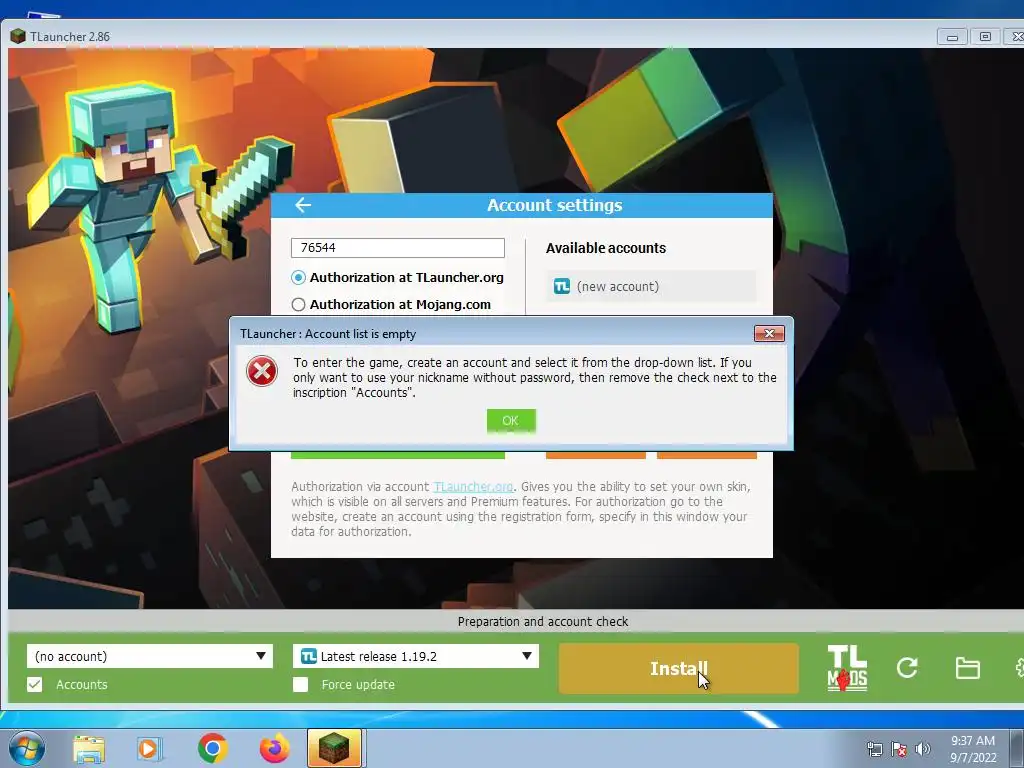Click the refresh icon in bottom bar
The image size is (1024, 768).
tap(907, 667)
